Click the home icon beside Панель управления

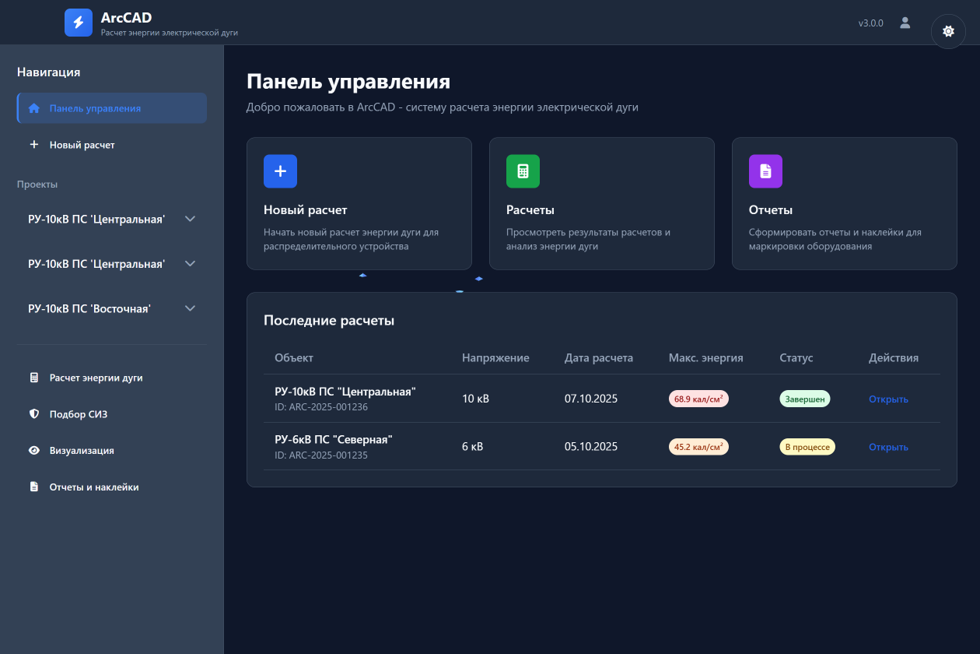(x=34, y=108)
